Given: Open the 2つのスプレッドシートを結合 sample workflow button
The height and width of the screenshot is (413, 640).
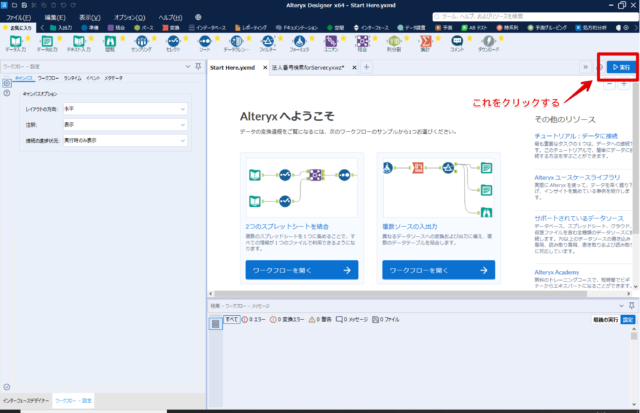Looking at the screenshot, I should click(x=302, y=270).
